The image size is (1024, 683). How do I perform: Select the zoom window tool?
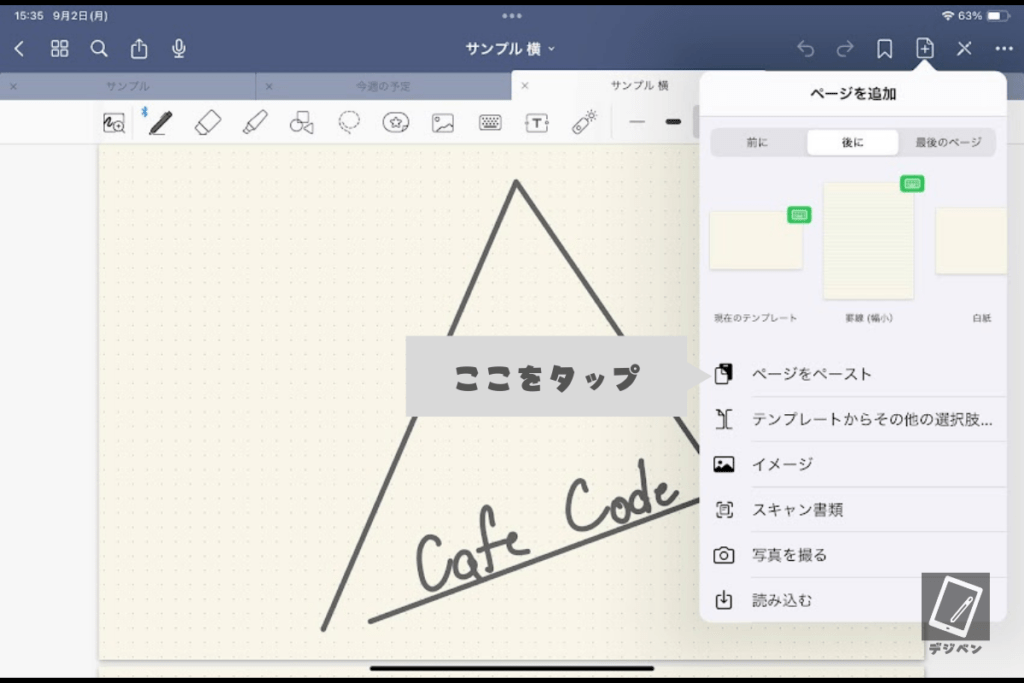[114, 123]
